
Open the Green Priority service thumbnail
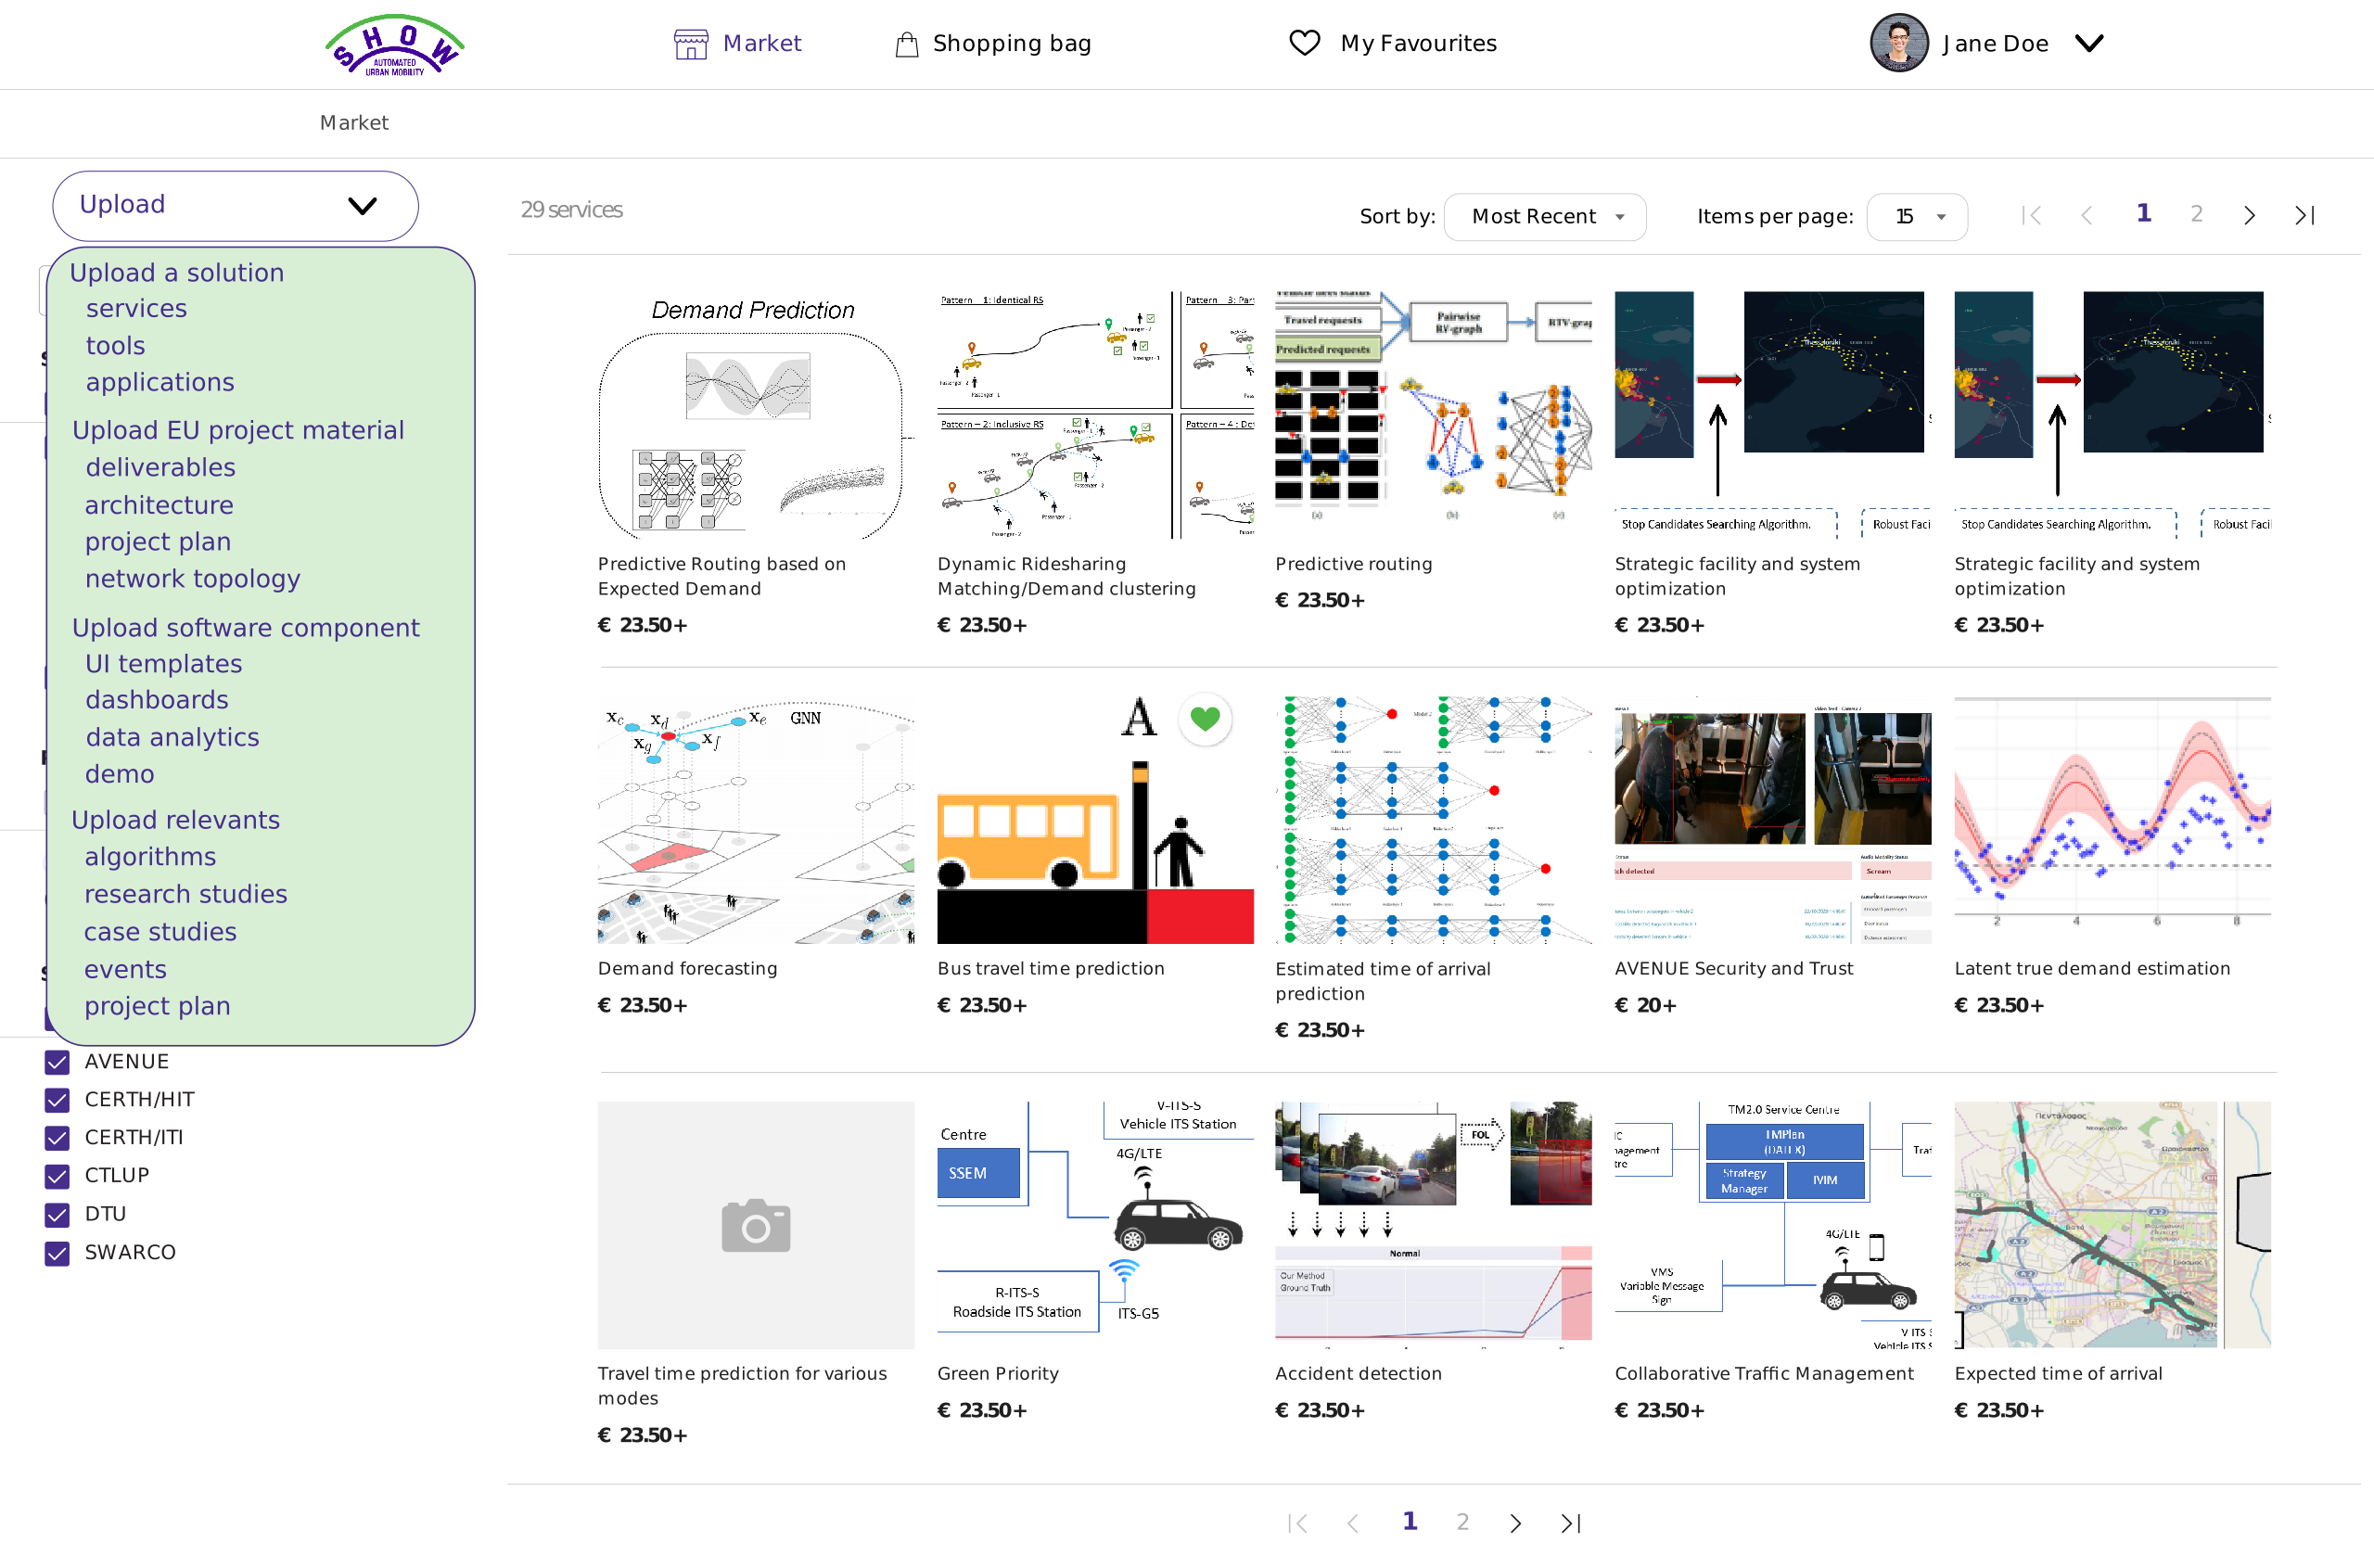coord(1095,1225)
